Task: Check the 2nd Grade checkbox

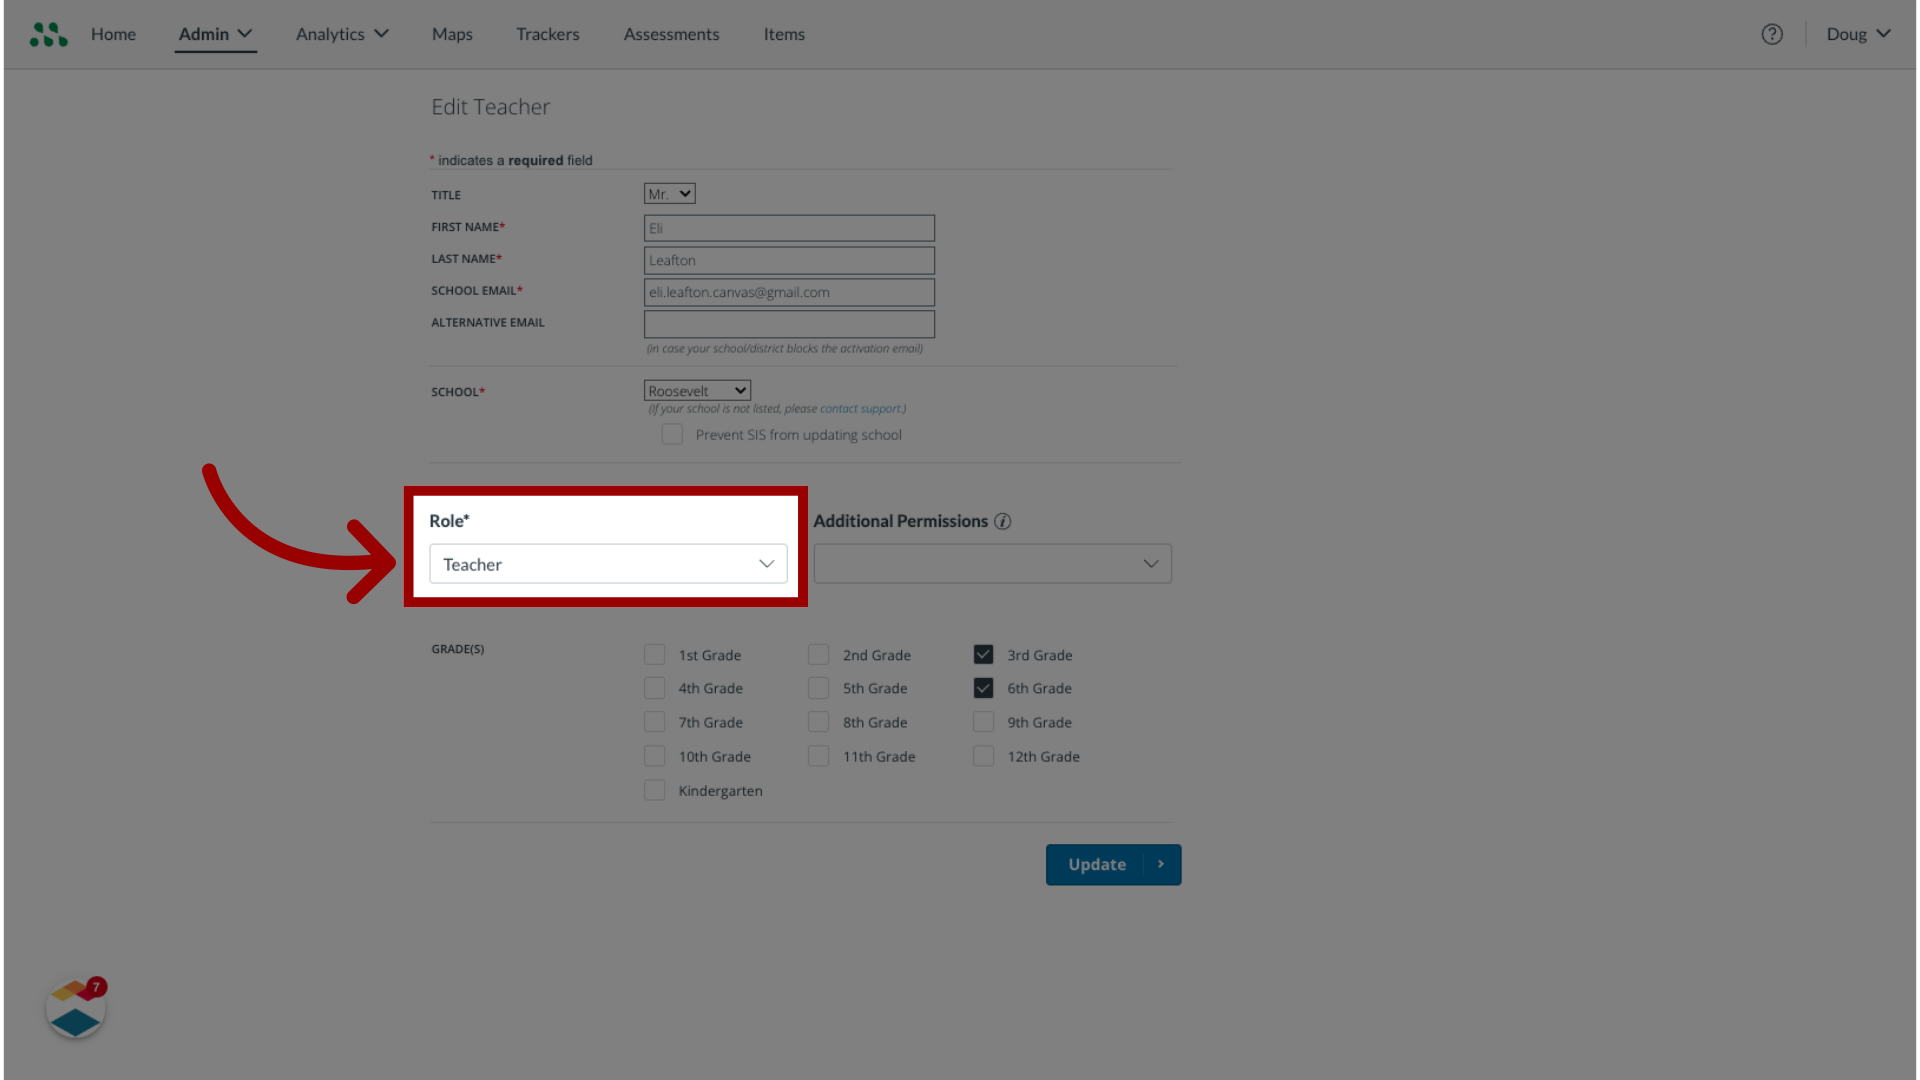Action: (x=818, y=655)
